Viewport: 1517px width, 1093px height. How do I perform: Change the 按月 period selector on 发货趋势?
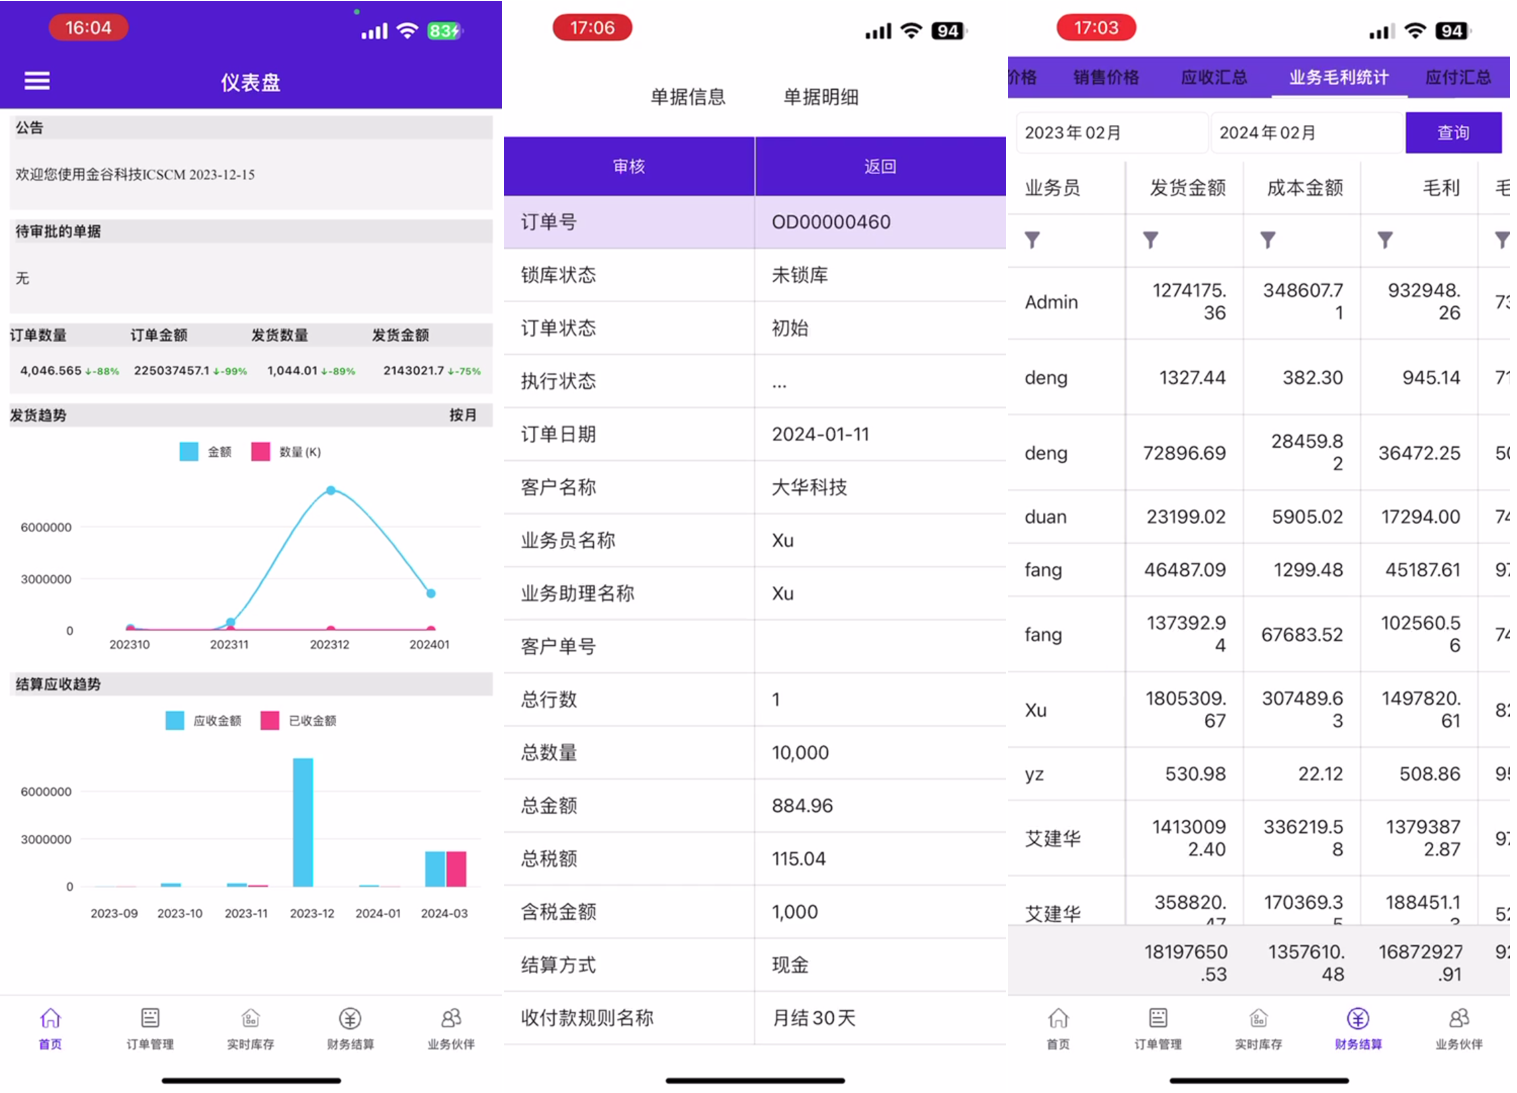462,415
